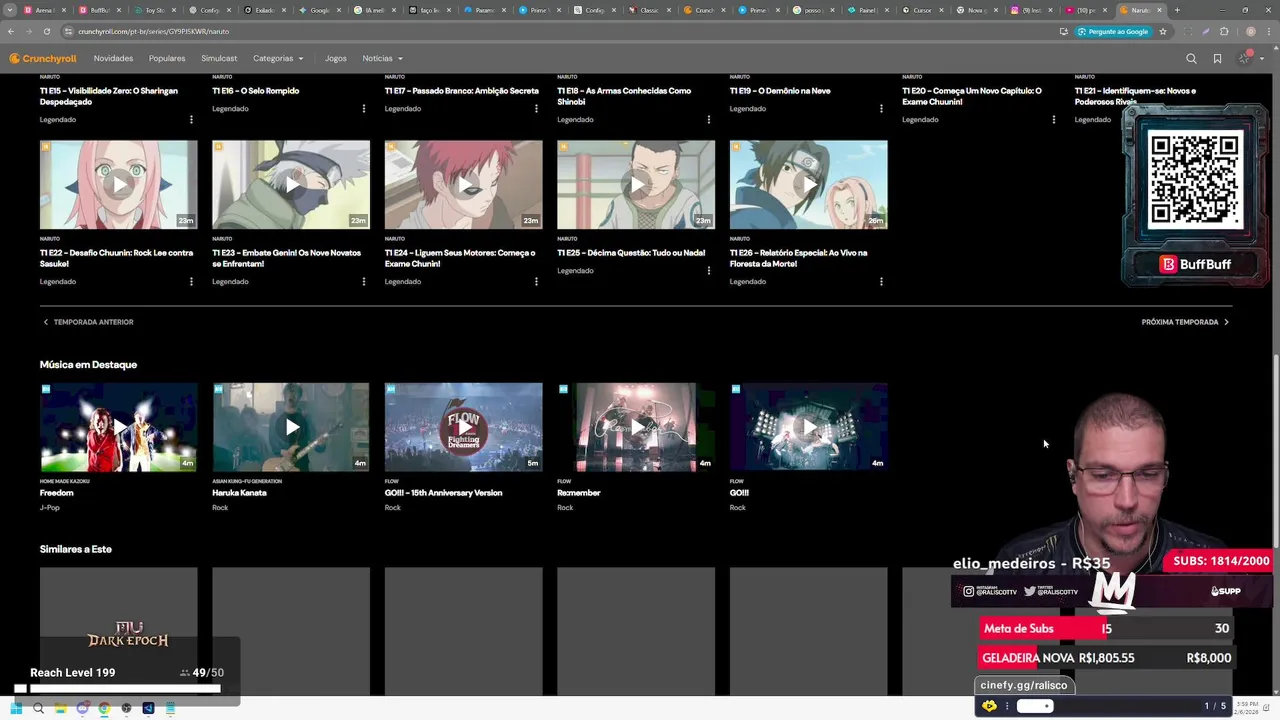Viewport: 1280px width, 720px height.
Task: Open more options for T1 E24 episode
Action: click(x=536, y=281)
